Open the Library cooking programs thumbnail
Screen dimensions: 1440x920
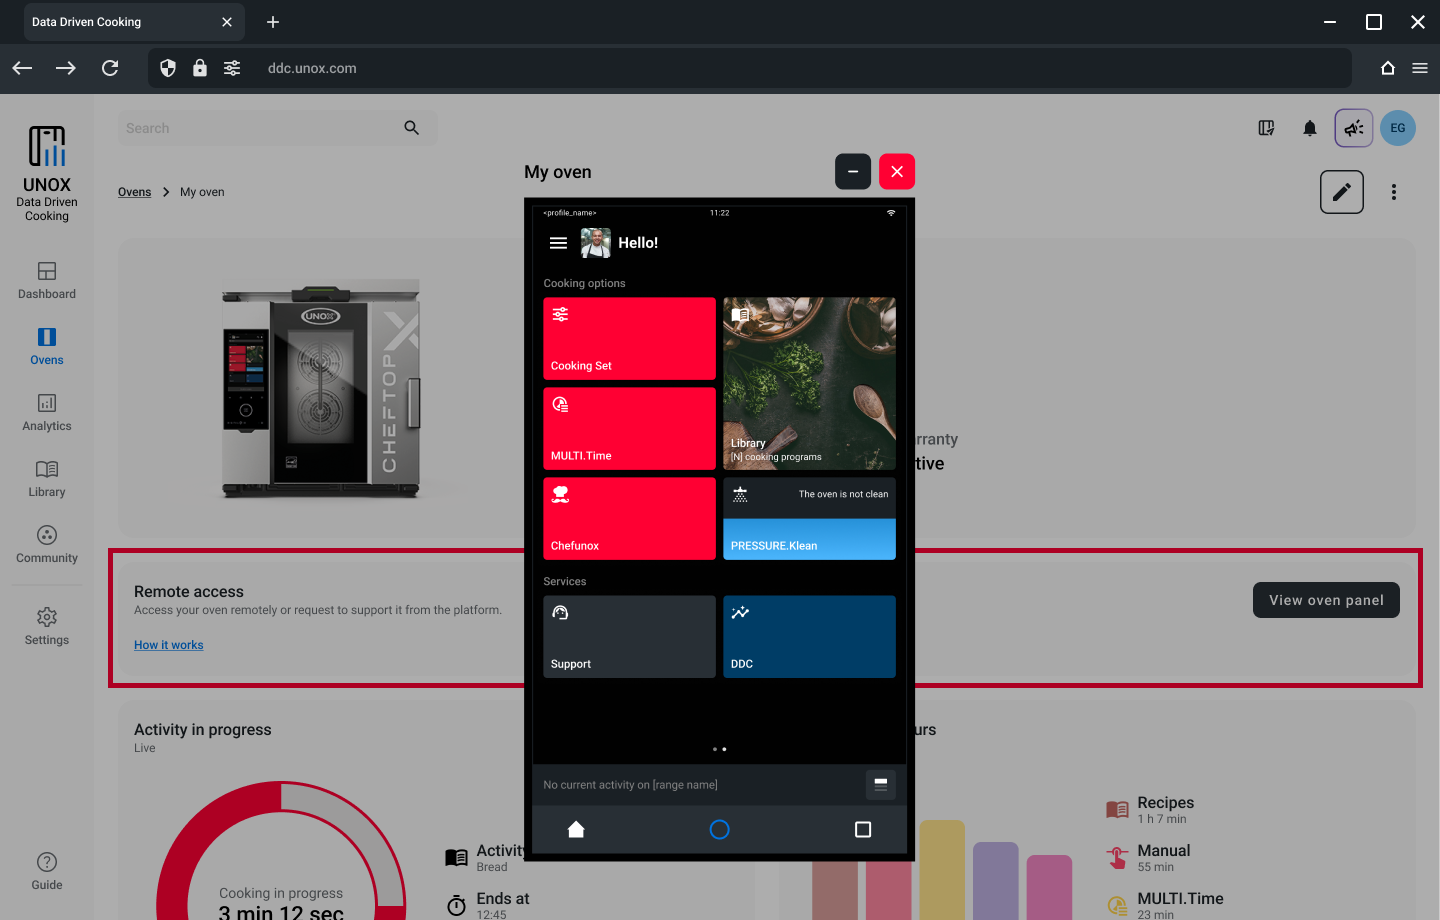click(809, 383)
